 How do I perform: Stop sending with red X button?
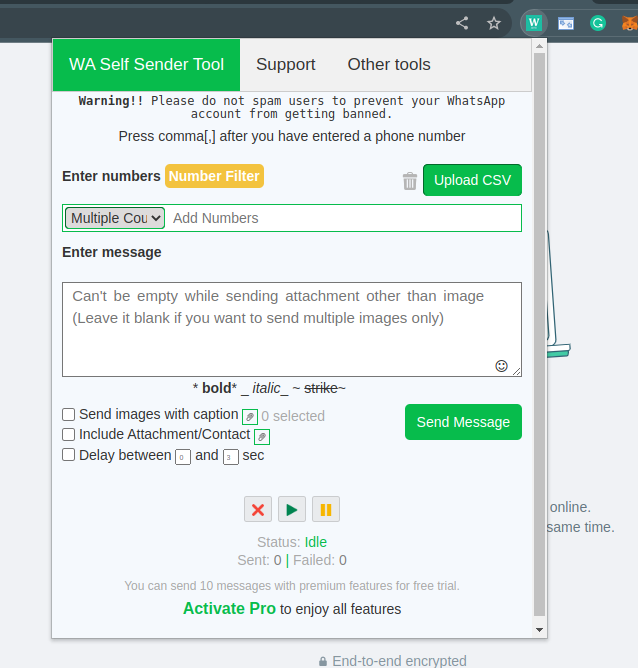point(258,509)
